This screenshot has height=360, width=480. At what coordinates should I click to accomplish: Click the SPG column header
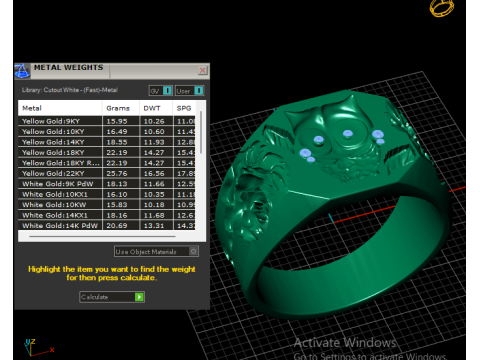pos(184,108)
